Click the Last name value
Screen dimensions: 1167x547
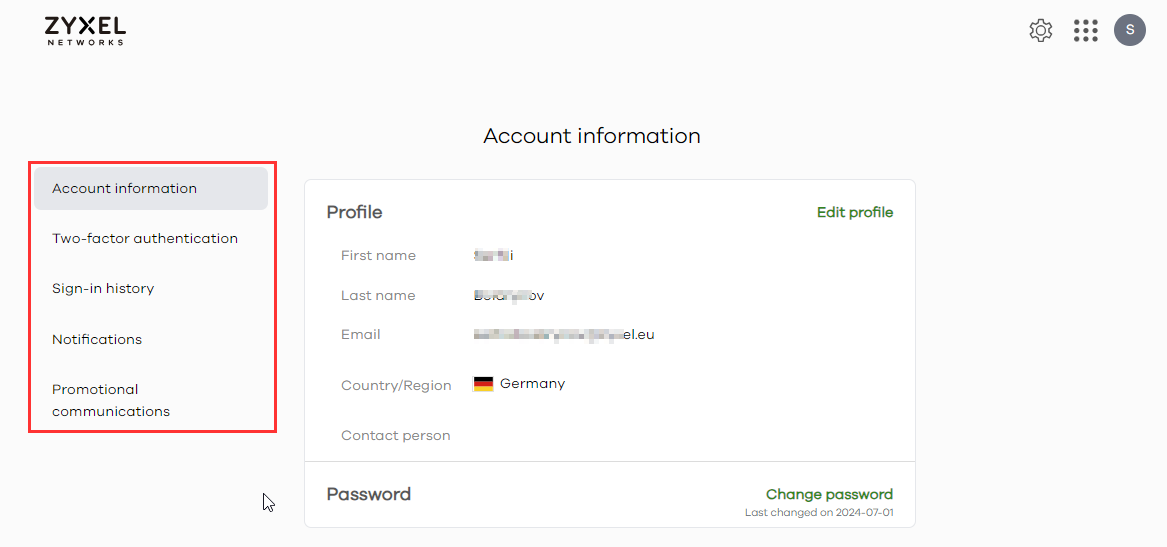coord(509,296)
